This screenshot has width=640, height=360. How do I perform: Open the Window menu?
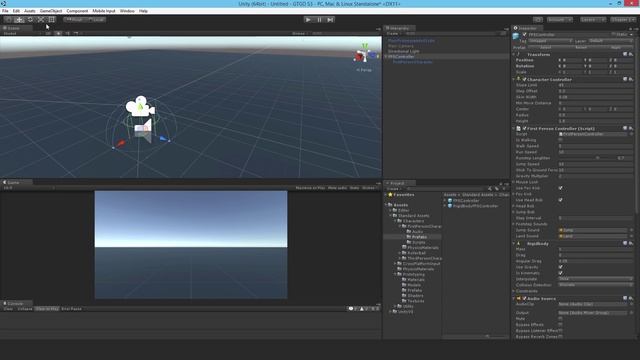pyautogui.click(x=127, y=11)
